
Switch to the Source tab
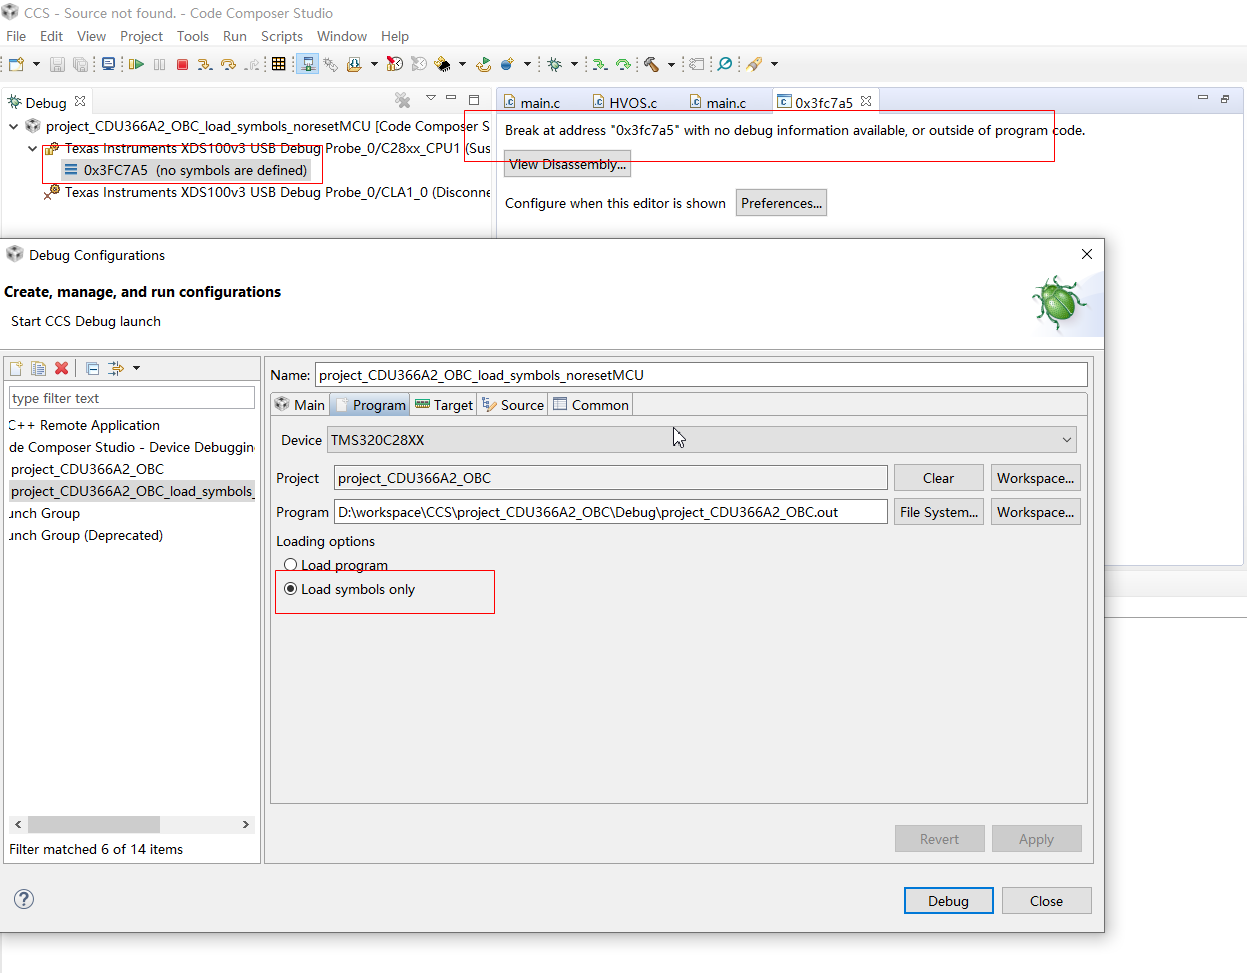(x=512, y=405)
